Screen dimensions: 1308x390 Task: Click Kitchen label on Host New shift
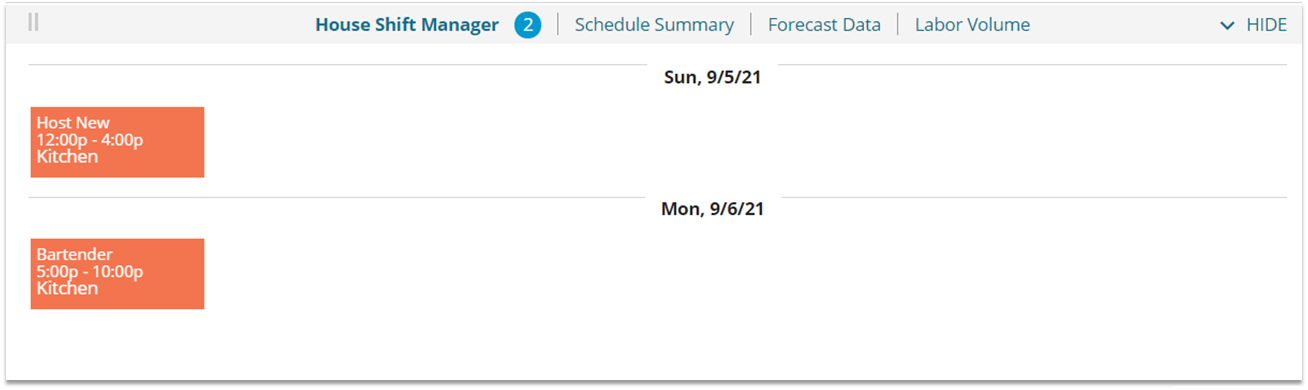[67, 157]
